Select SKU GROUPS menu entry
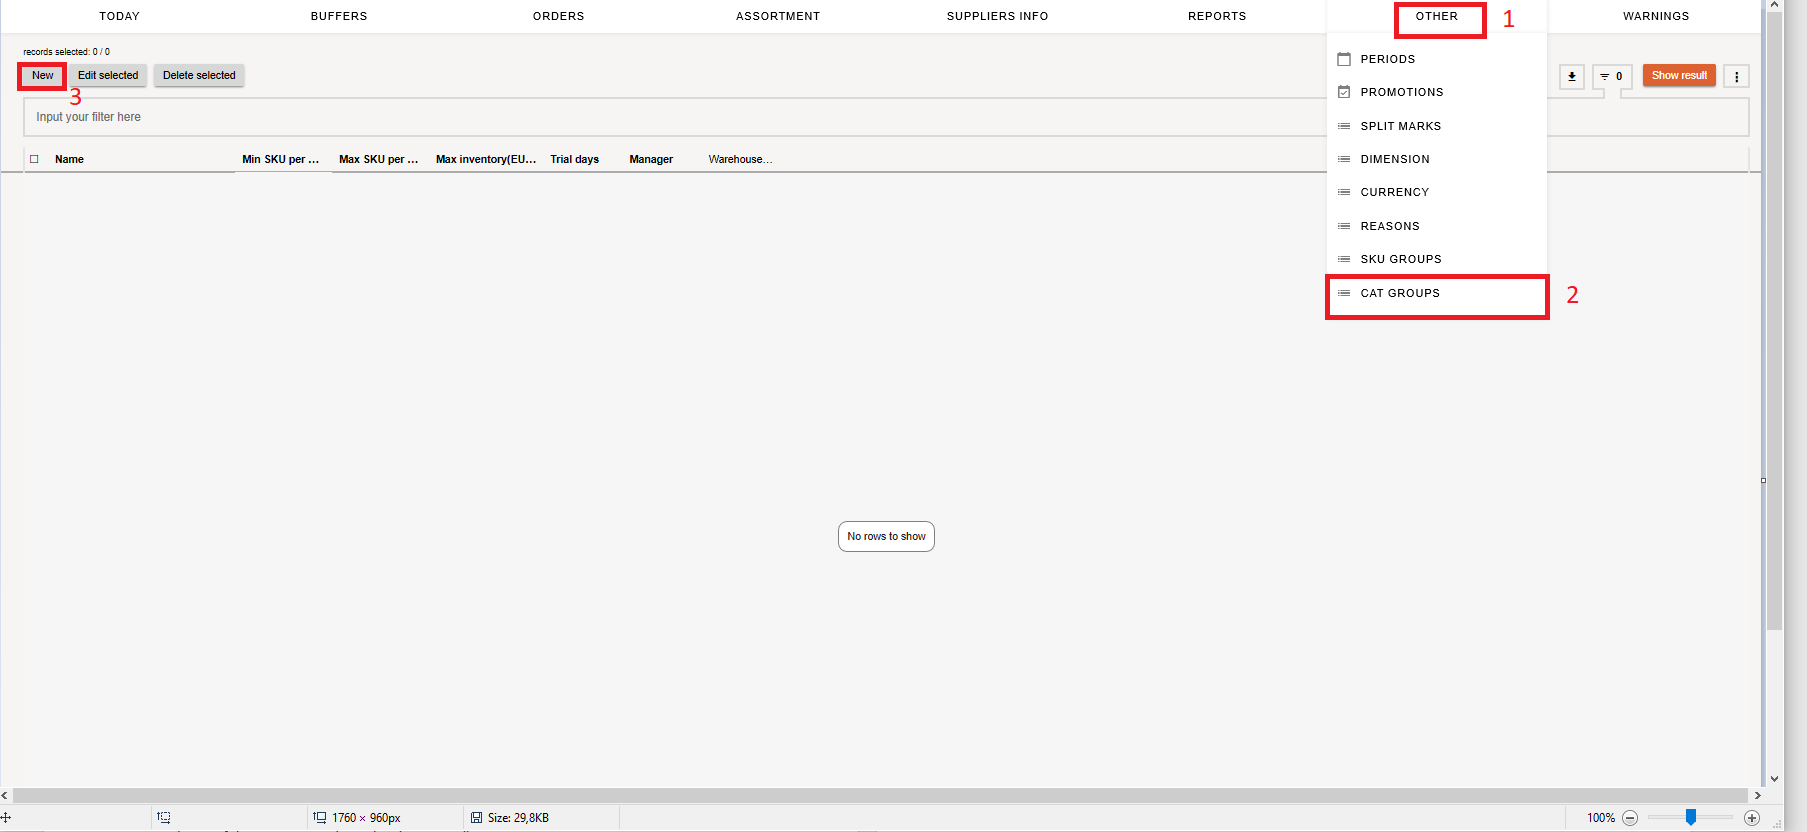 [x=1400, y=259]
